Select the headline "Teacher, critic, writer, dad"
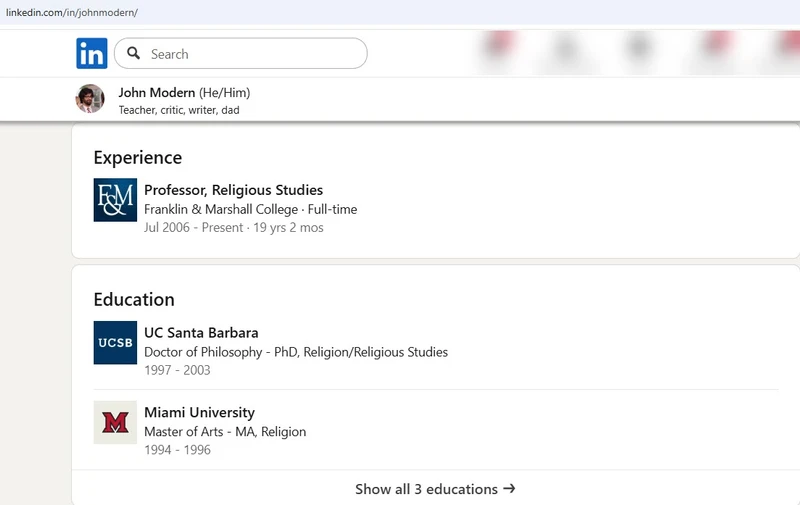This screenshot has height=505, width=800. 179,110
